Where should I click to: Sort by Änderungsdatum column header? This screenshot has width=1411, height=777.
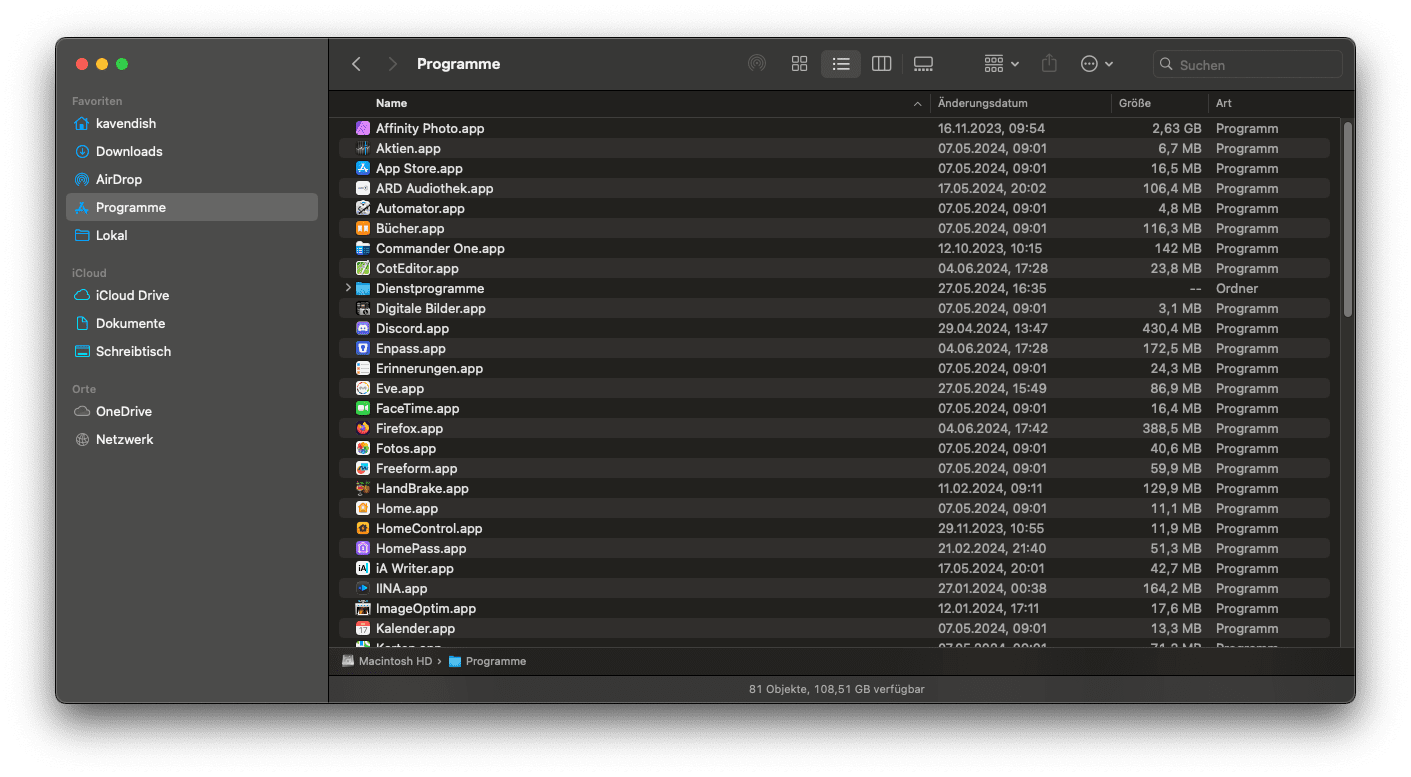(x=982, y=103)
